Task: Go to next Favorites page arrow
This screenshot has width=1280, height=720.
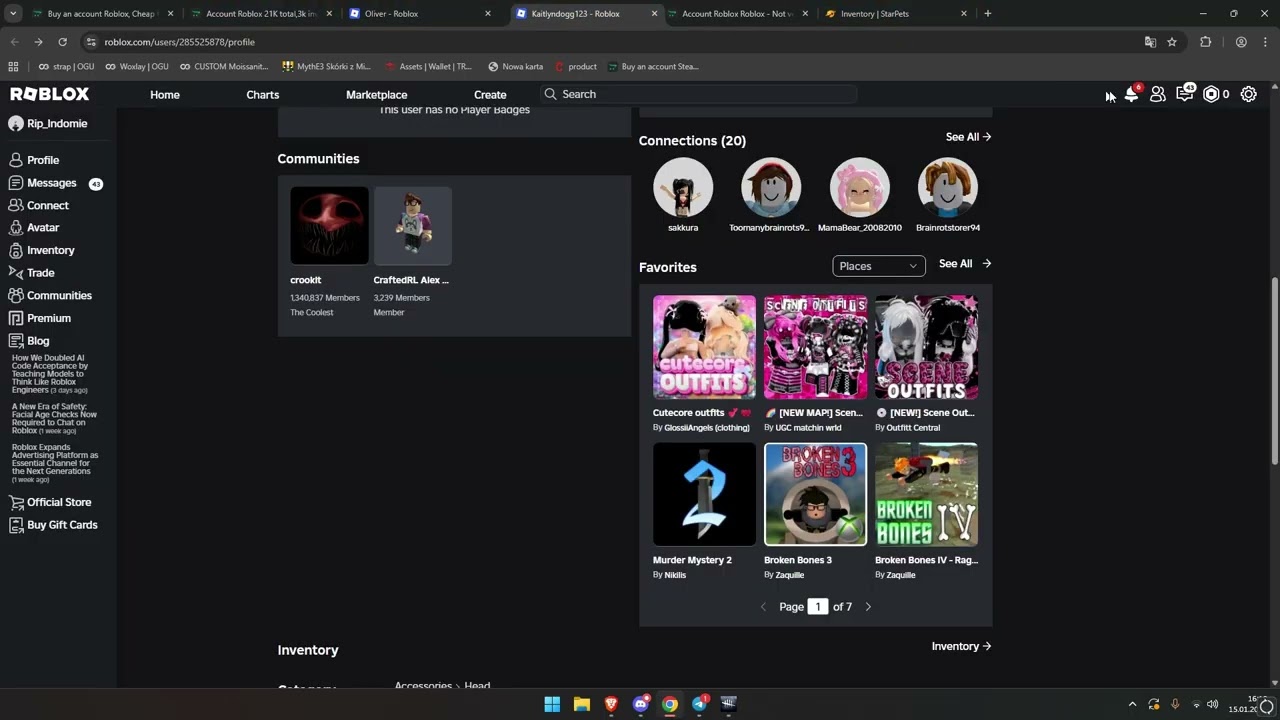Action: point(868,607)
